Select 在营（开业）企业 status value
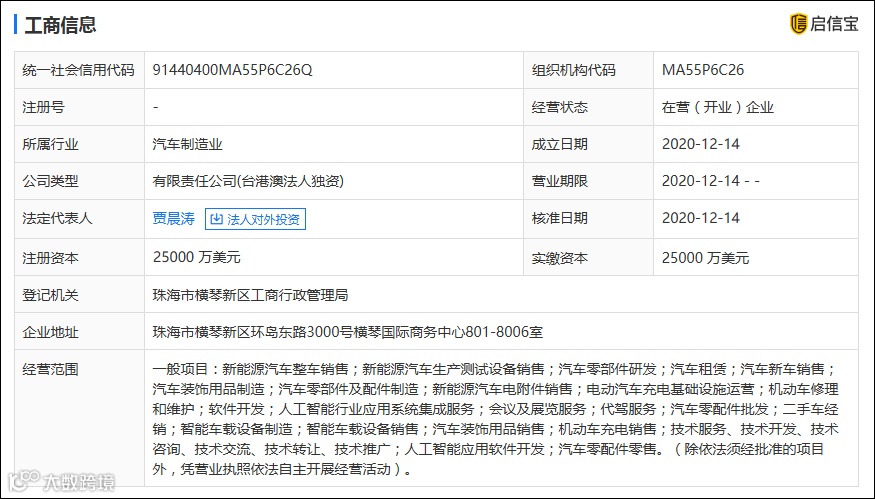This screenshot has width=875, height=499. 718,107
